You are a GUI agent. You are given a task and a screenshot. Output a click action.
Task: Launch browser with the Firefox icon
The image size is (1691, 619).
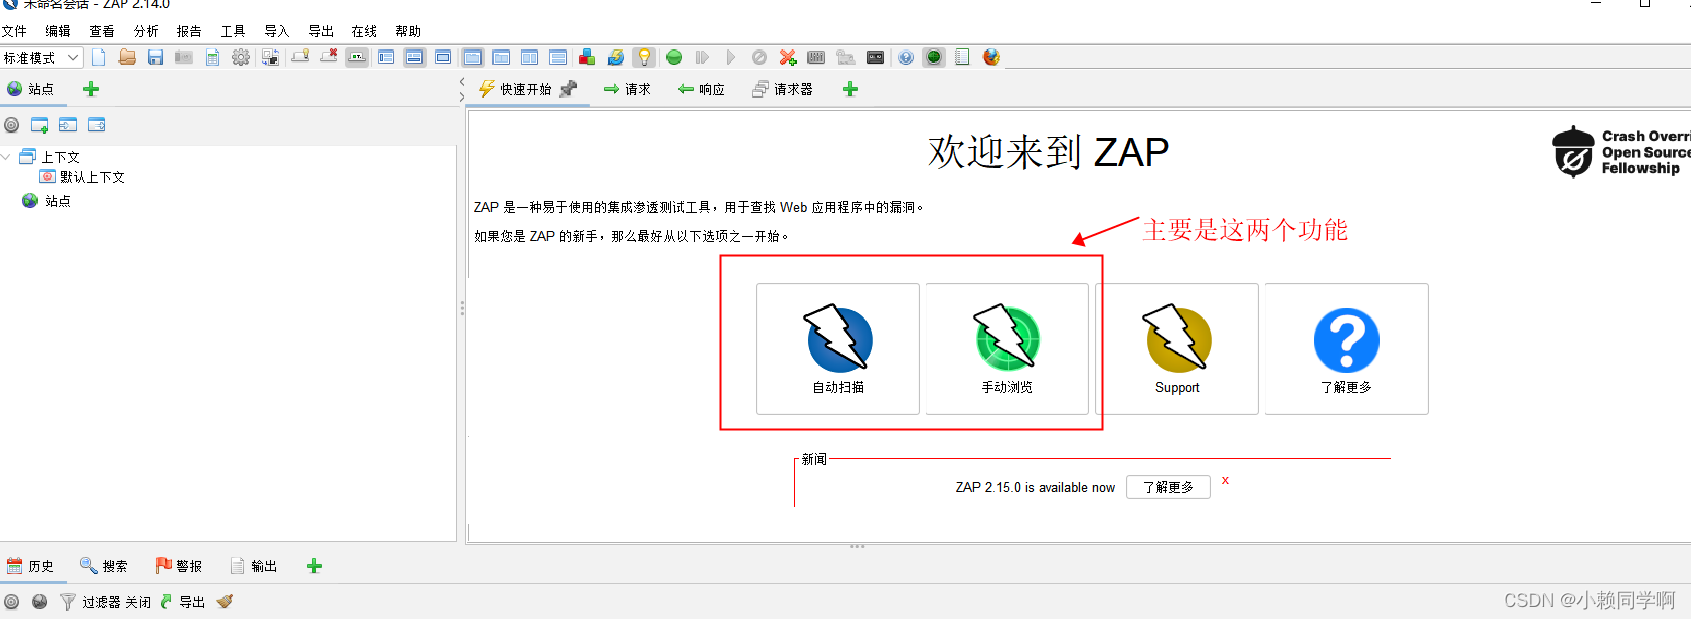pyautogui.click(x=991, y=57)
